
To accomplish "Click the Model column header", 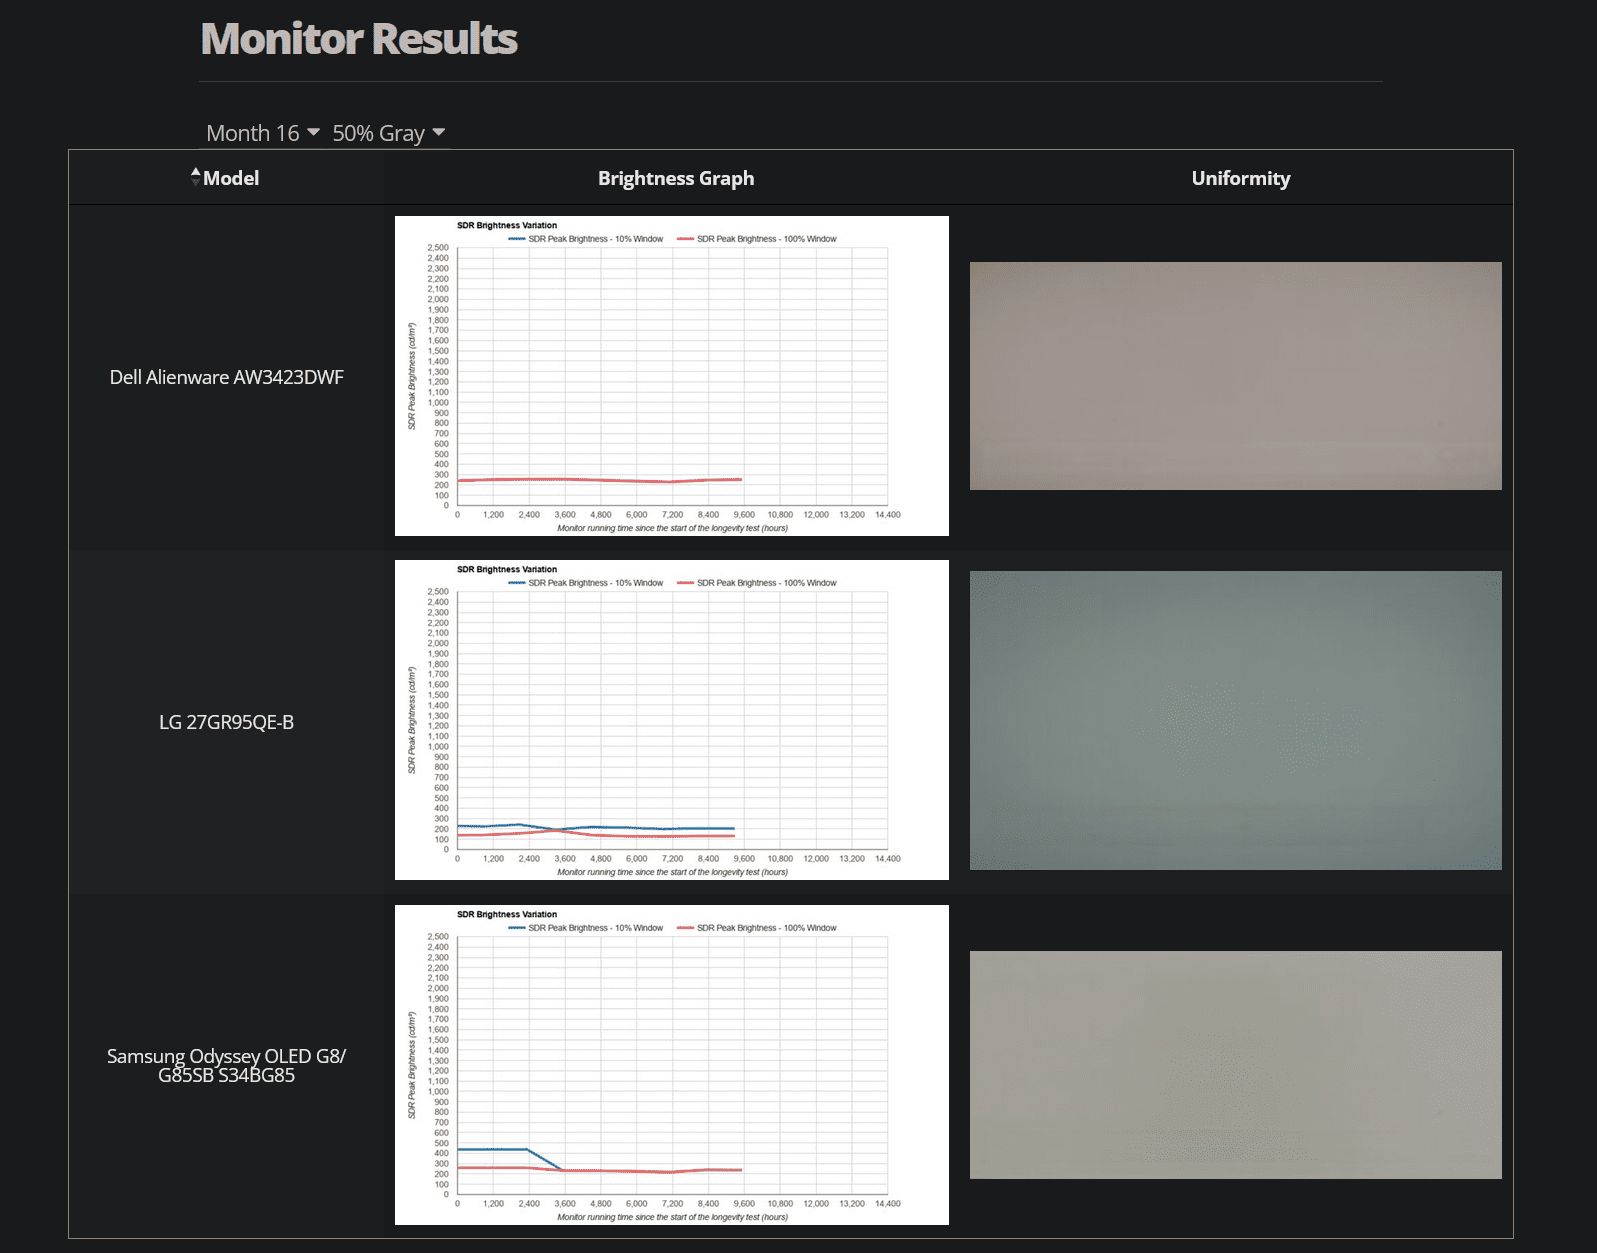I will click(x=231, y=178).
